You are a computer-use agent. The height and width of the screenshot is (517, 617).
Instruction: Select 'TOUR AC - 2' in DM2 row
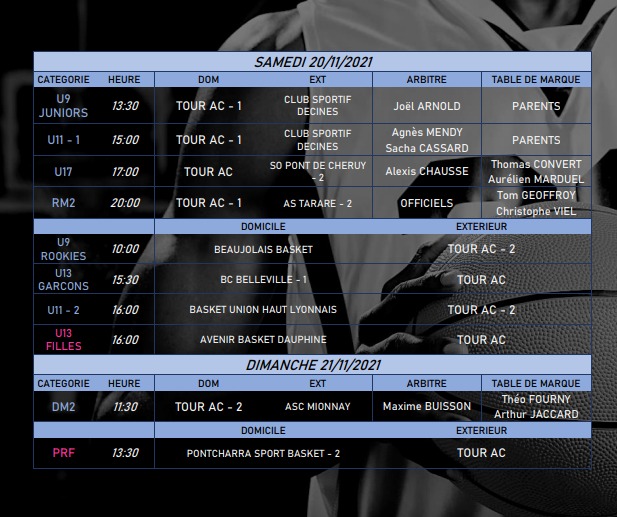tap(209, 406)
